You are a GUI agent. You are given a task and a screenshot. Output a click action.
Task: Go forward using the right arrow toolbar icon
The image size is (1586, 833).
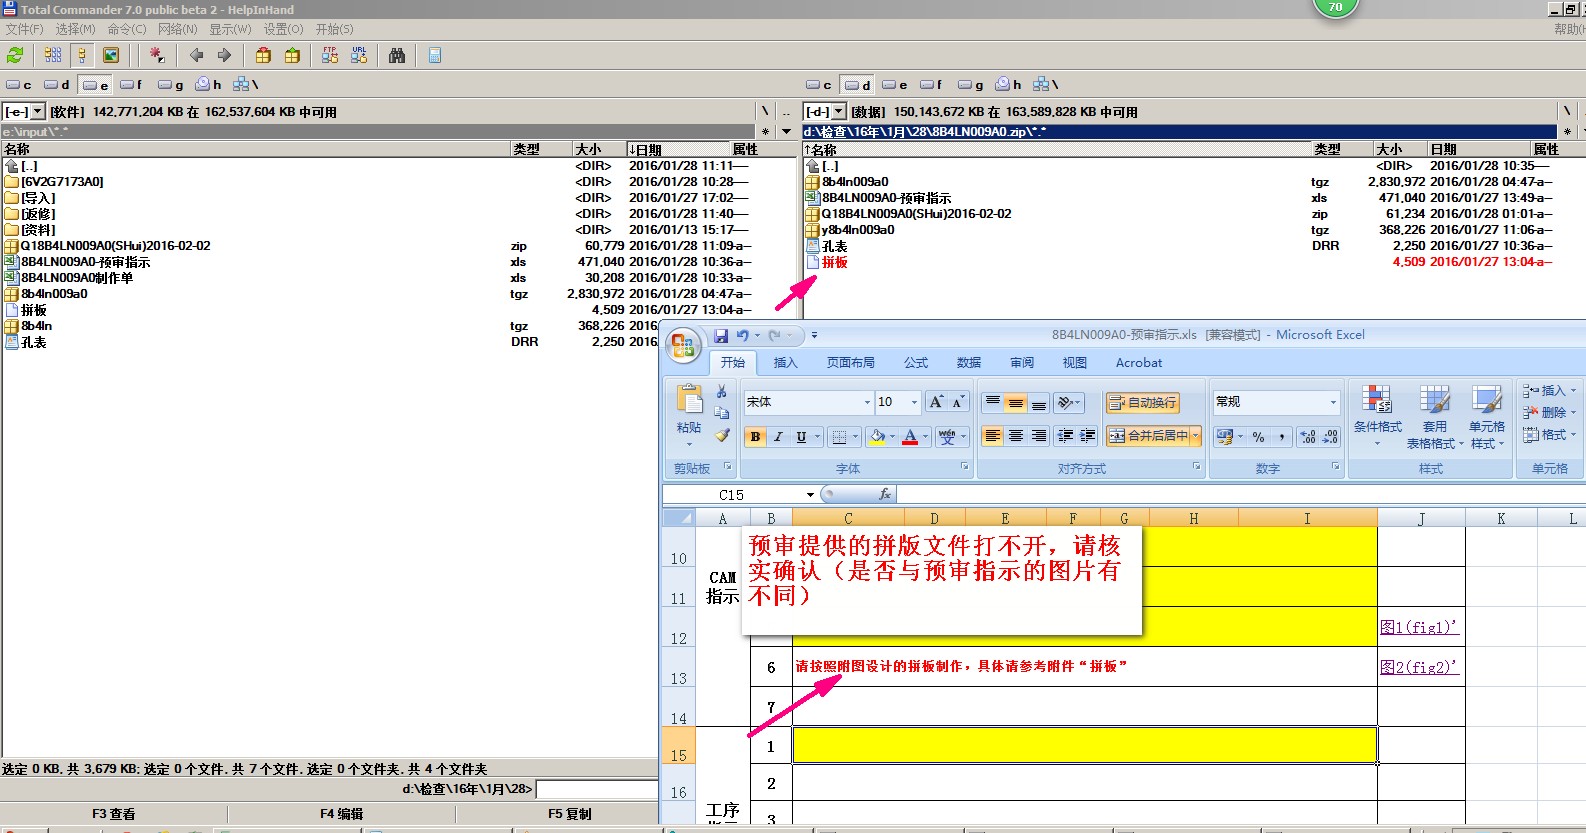tap(224, 55)
